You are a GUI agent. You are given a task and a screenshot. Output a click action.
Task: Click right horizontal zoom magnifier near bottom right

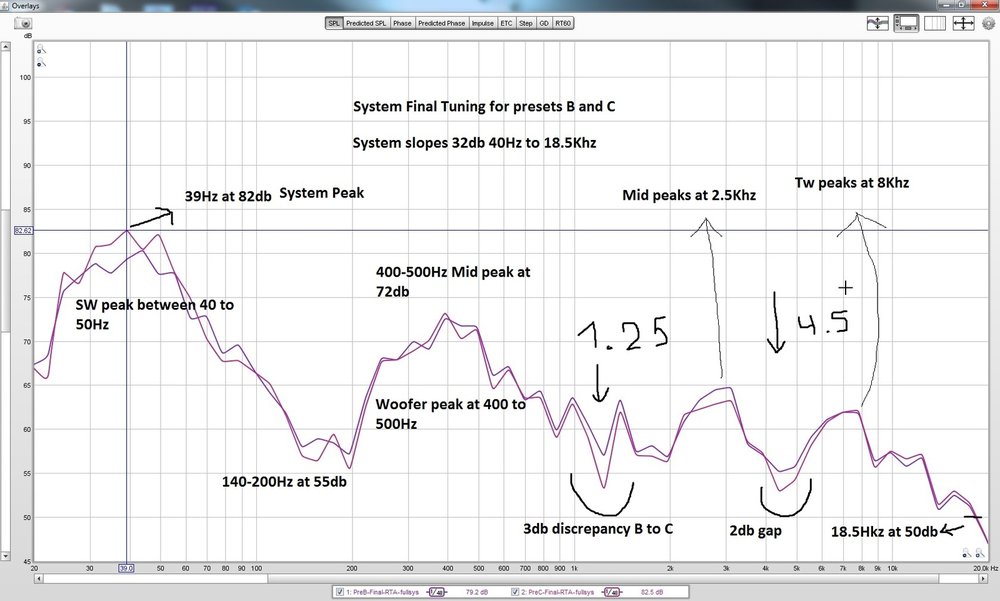[979, 553]
